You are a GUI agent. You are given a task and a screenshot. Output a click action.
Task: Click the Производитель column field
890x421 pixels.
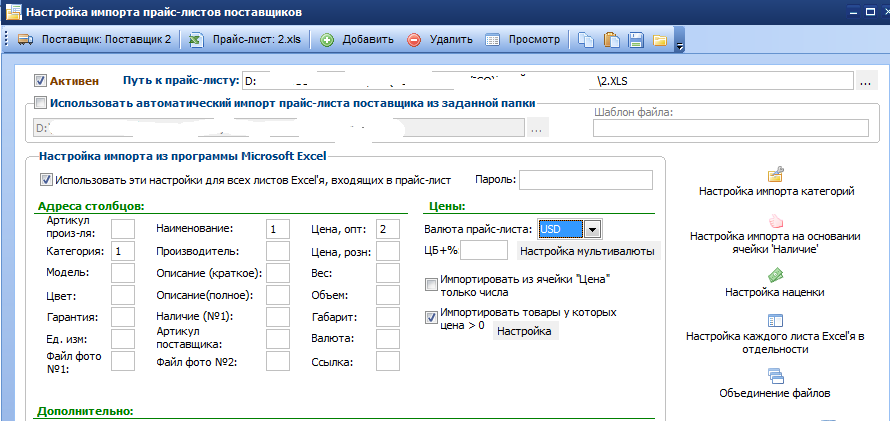coord(278,251)
